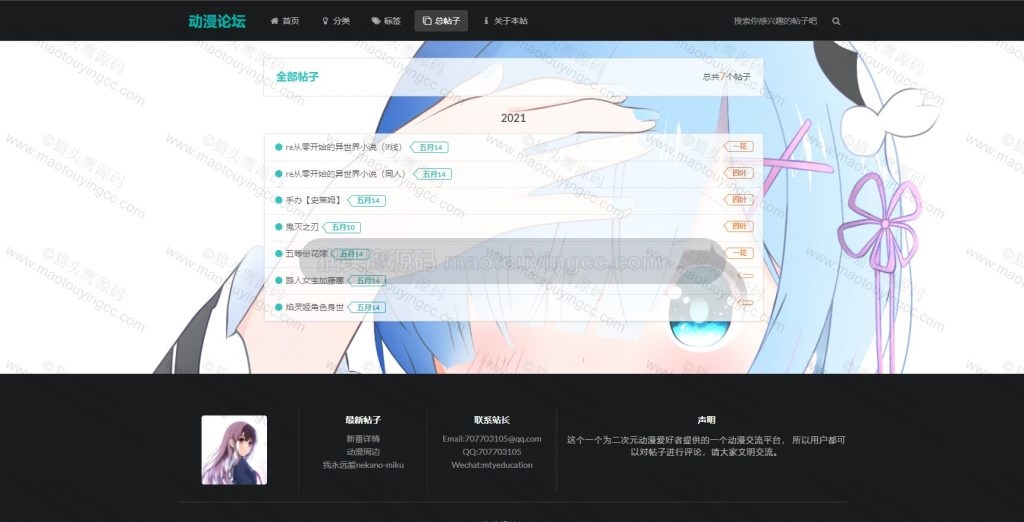This screenshot has height=522, width=1024.
Task: Click the 动漫论坛 site logo
Action: (217, 21)
